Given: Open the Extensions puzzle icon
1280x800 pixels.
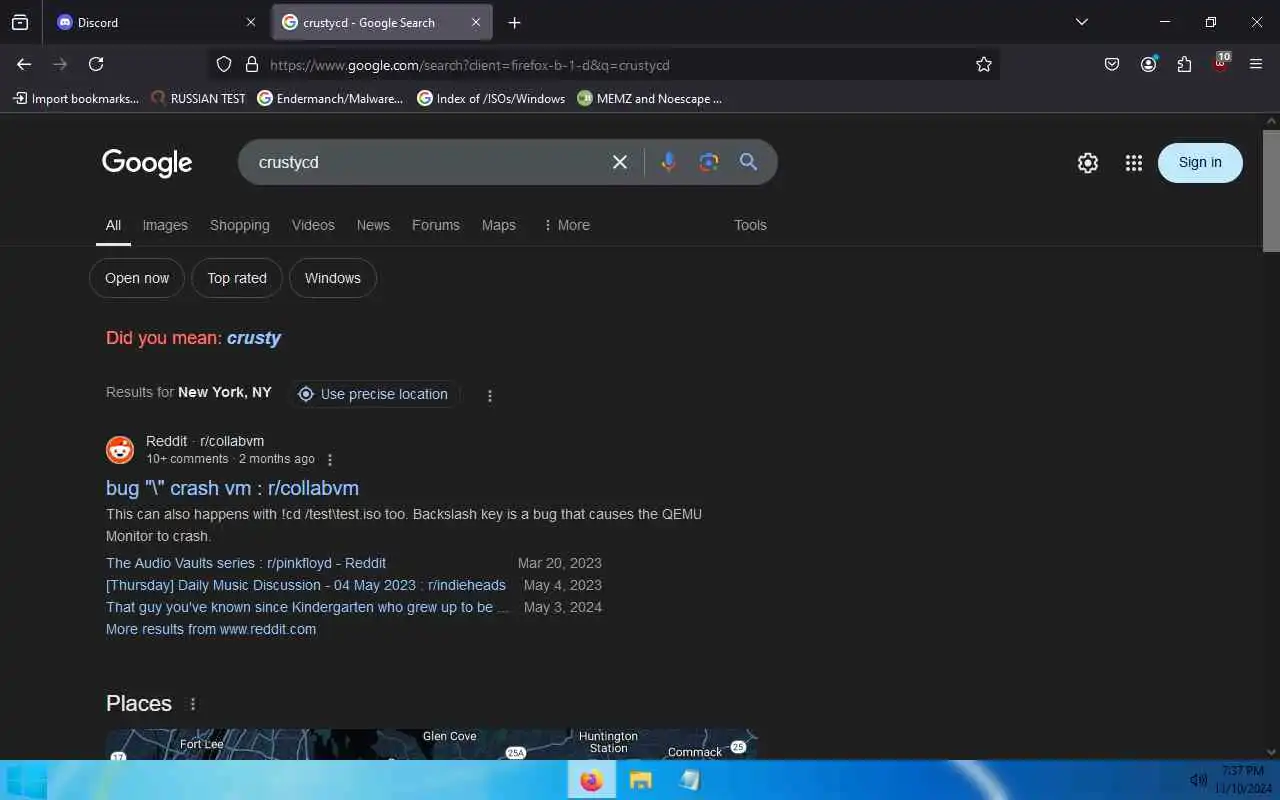Looking at the screenshot, I should (x=1184, y=64).
